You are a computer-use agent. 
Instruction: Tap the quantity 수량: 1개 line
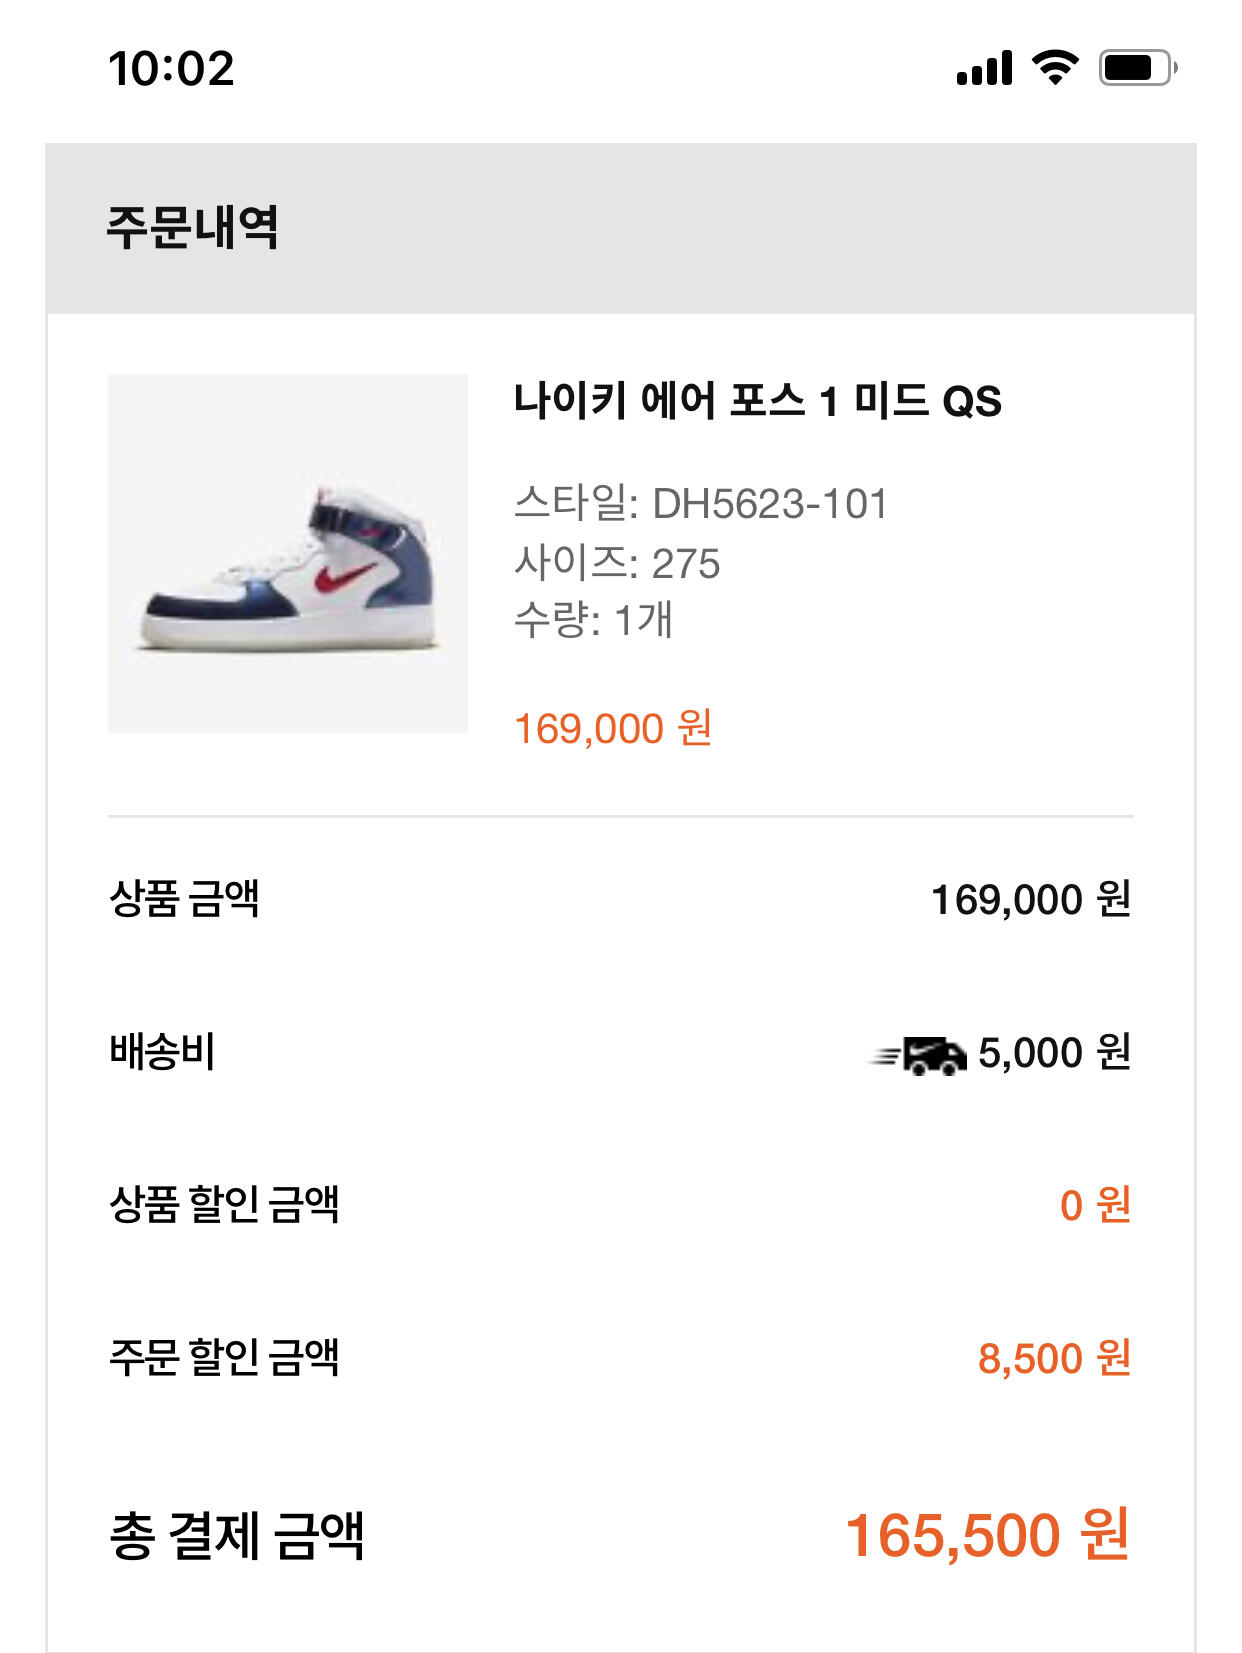[593, 620]
